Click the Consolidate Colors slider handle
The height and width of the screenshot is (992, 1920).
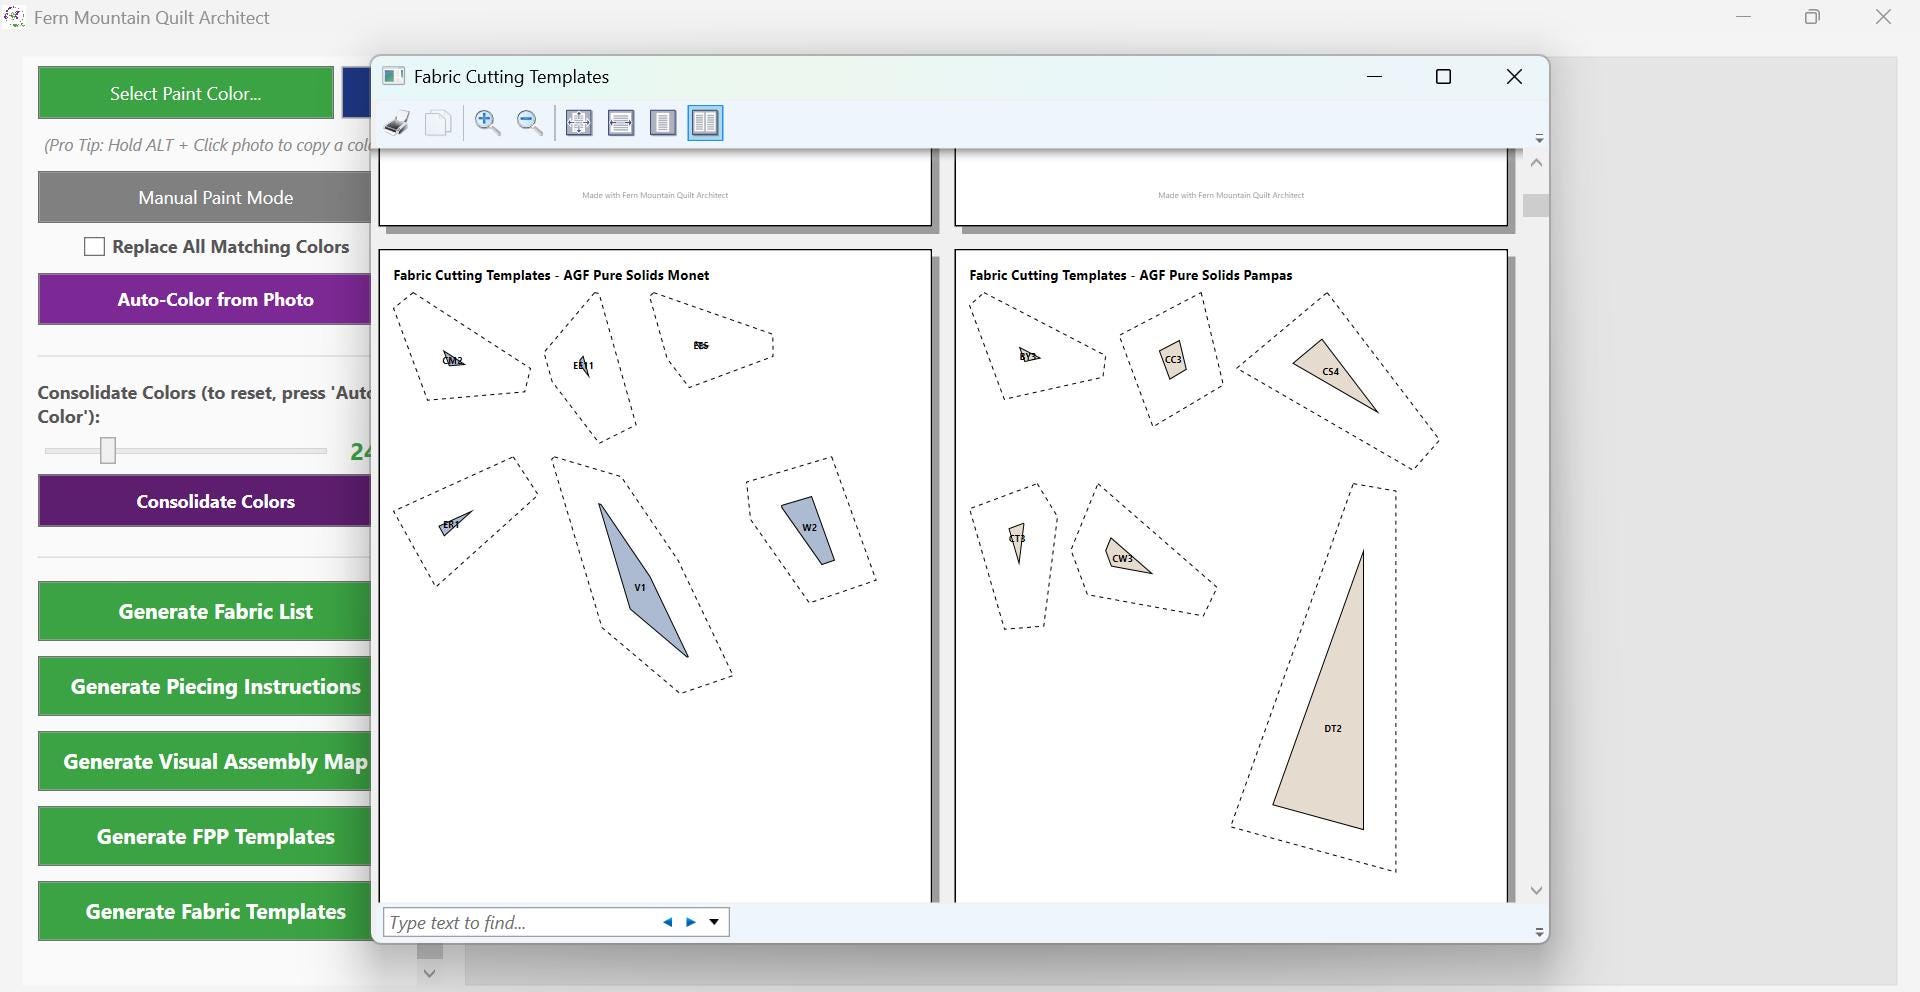pyautogui.click(x=108, y=451)
